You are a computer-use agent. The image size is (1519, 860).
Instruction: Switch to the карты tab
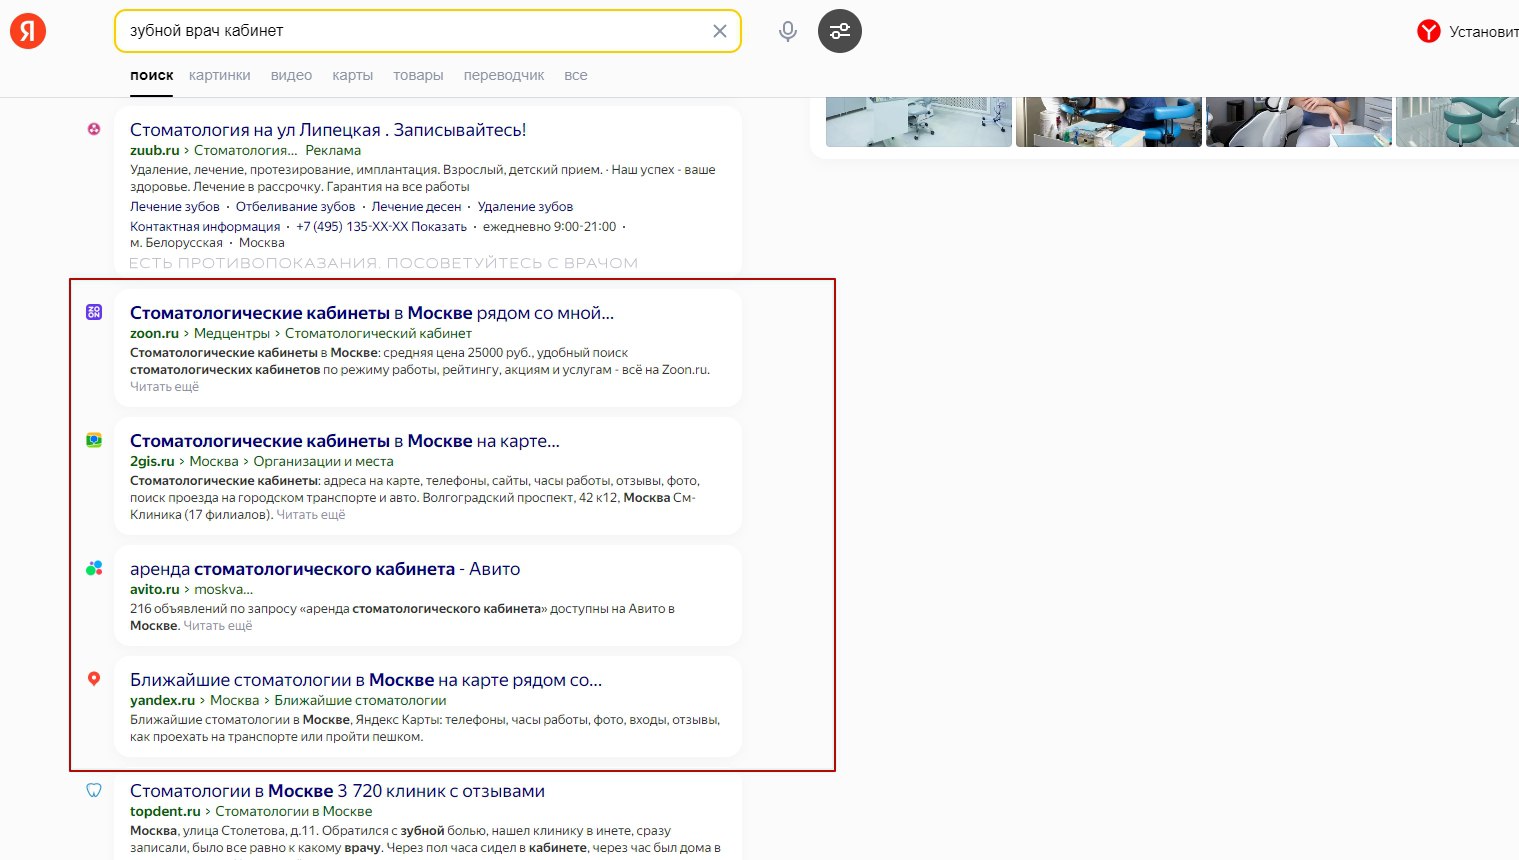point(353,75)
